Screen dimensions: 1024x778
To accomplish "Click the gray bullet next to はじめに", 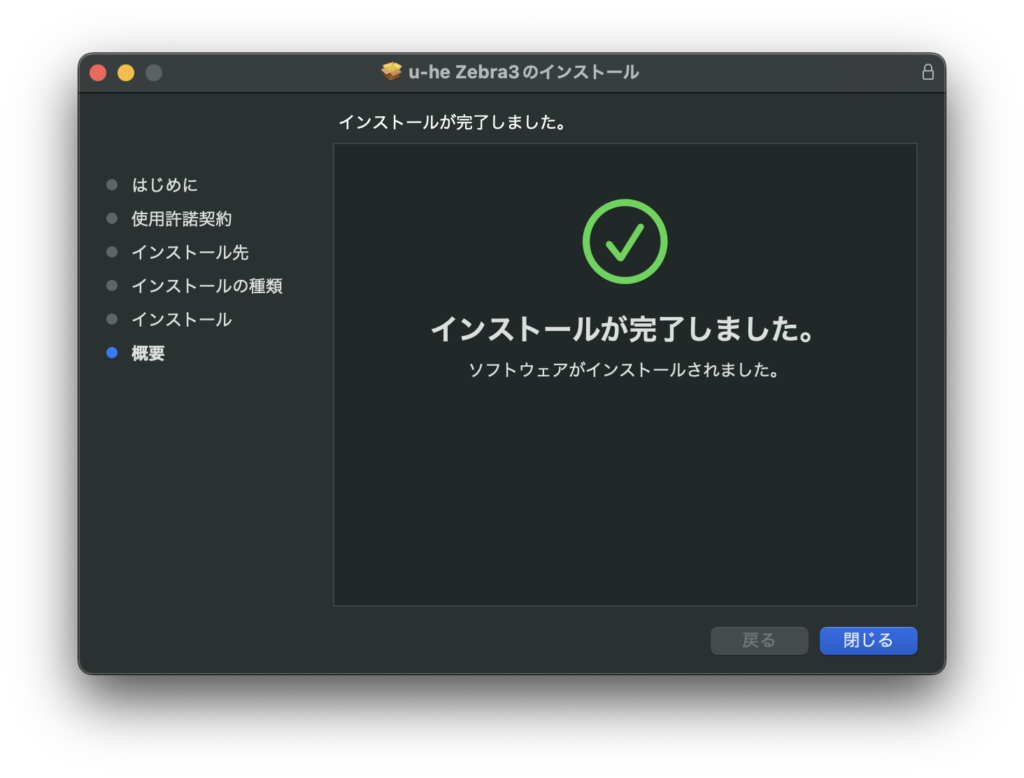I will pos(112,185).
